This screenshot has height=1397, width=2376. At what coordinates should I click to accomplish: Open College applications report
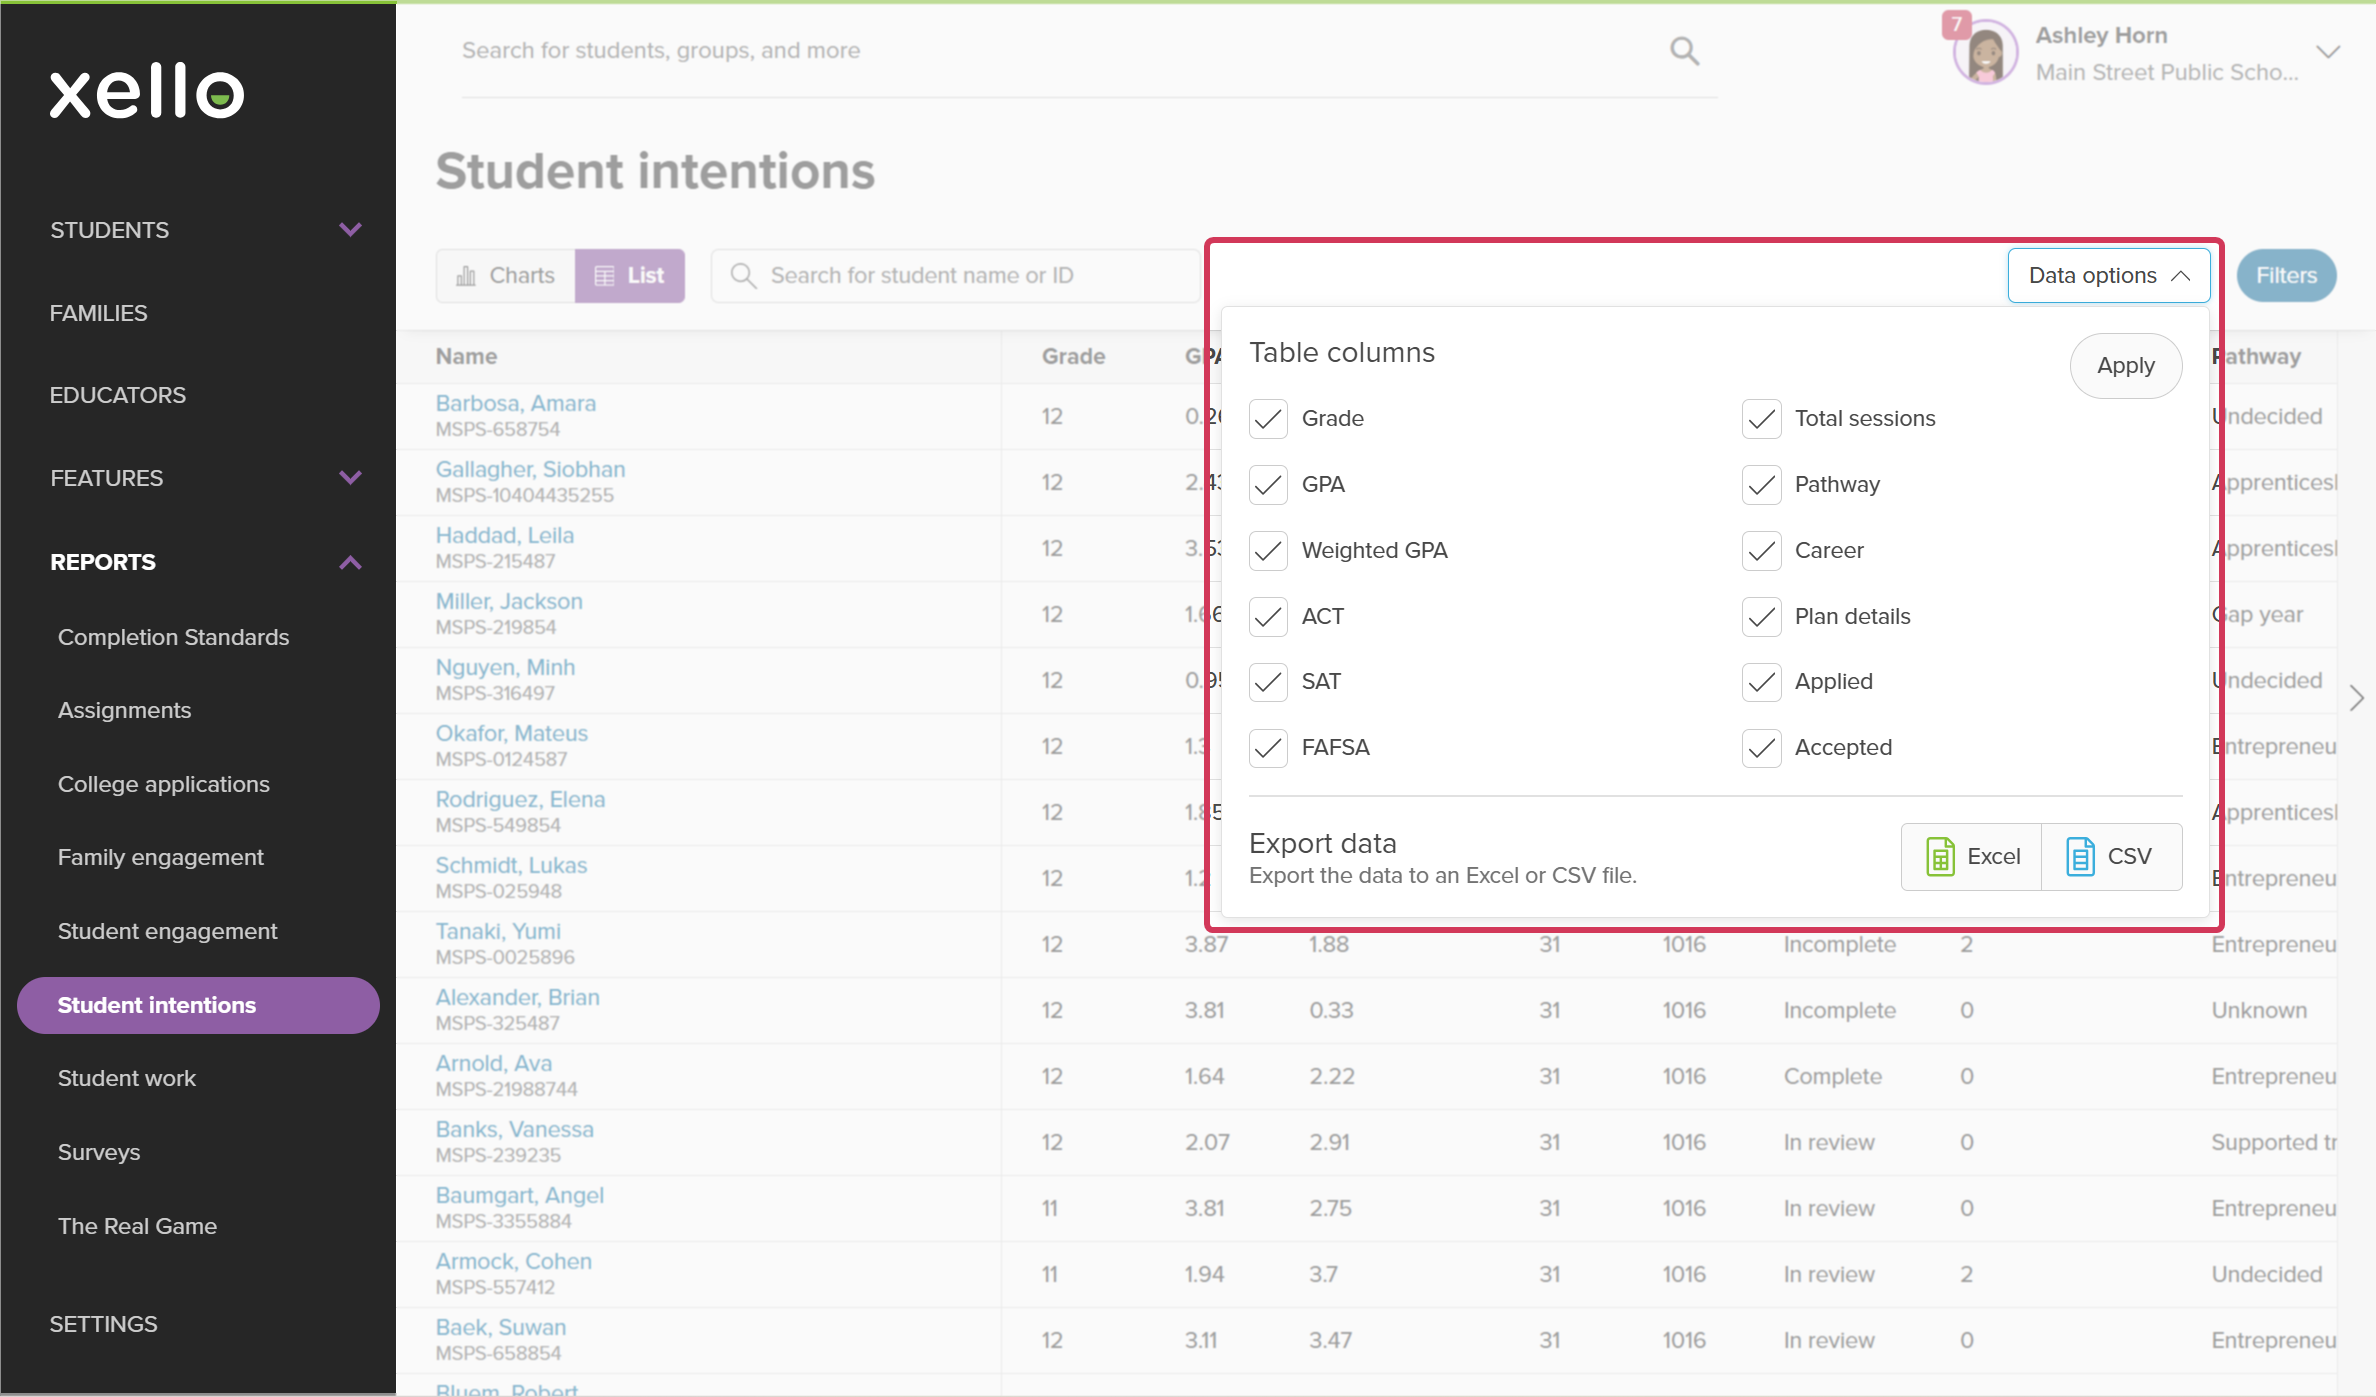click(x=164, y=785)
